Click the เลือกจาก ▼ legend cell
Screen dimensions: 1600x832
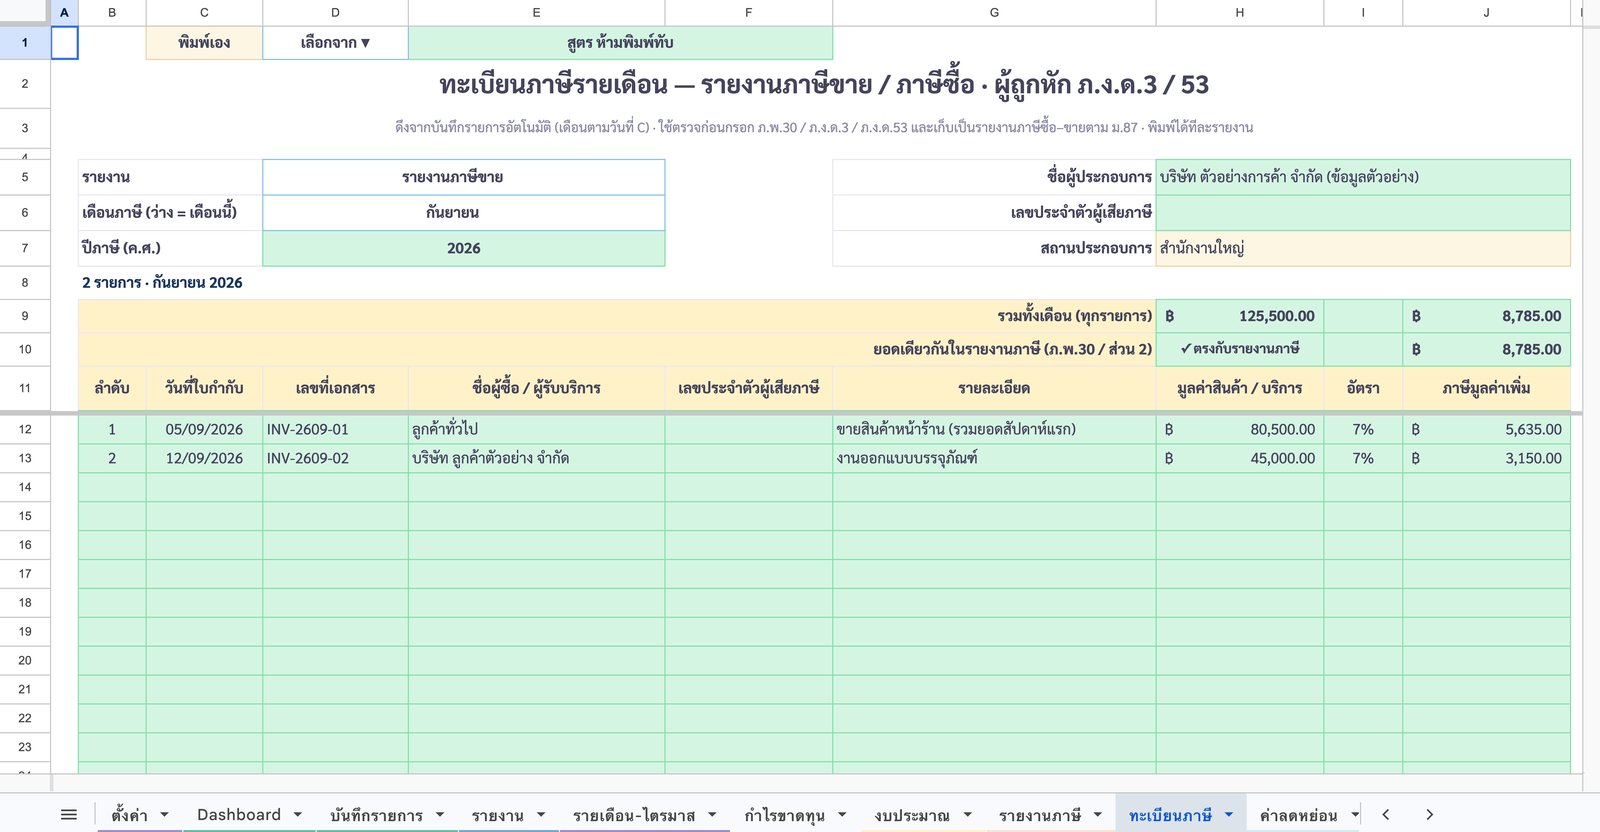[335, 43]
